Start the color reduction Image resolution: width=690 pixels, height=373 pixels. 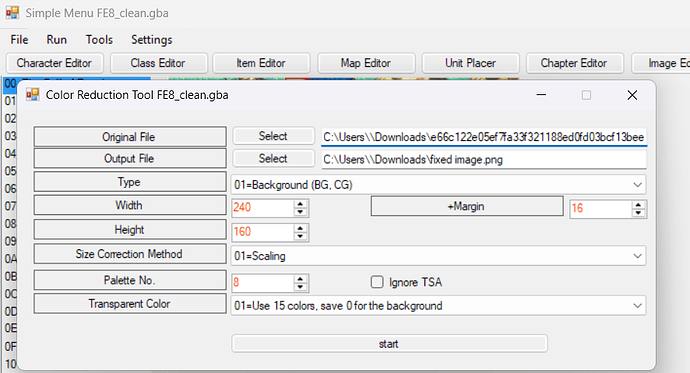pyautogui.click(x=389, y=344)
